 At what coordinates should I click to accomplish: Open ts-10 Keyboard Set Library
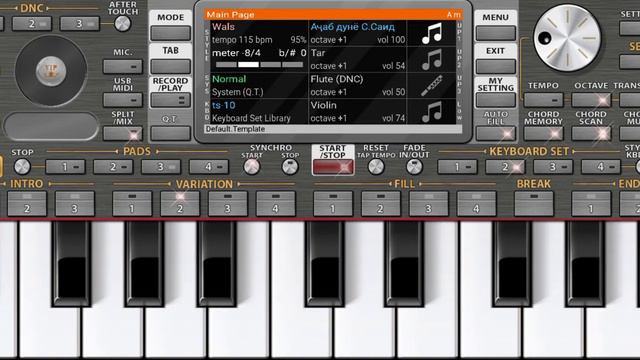pyautogui.click(x=259, y=111)
